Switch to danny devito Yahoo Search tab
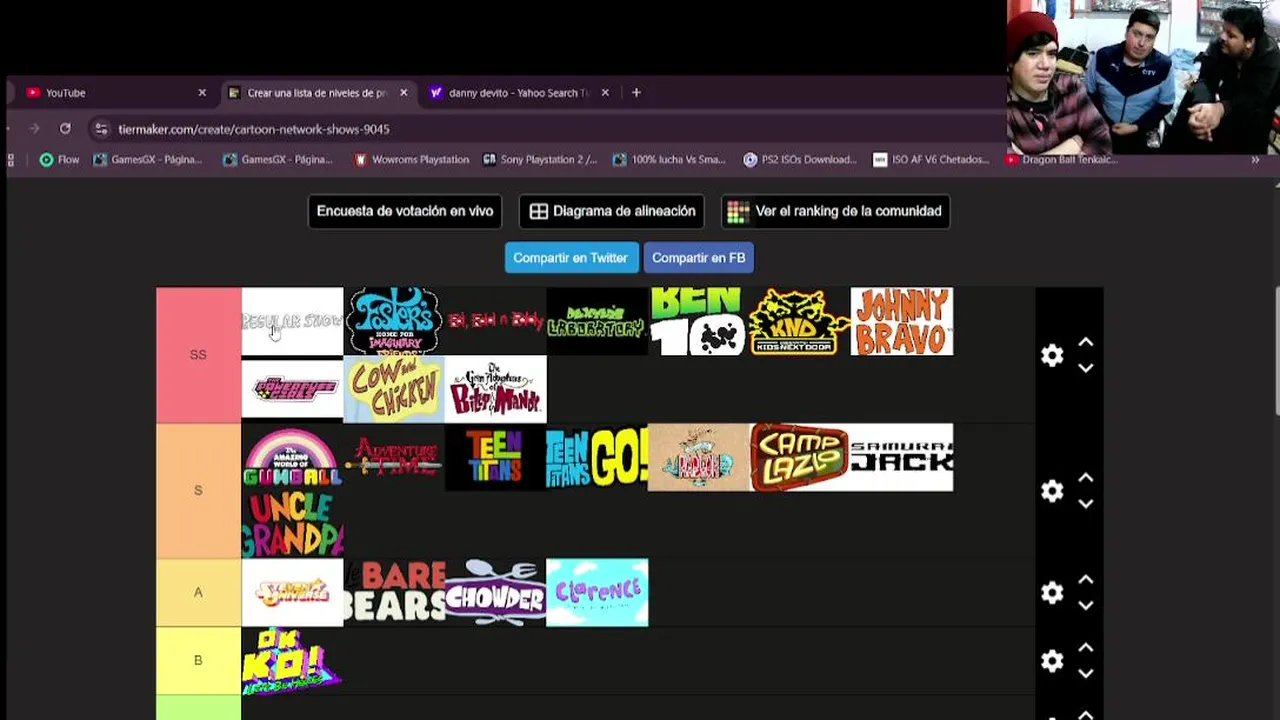 tap(519, 92)
